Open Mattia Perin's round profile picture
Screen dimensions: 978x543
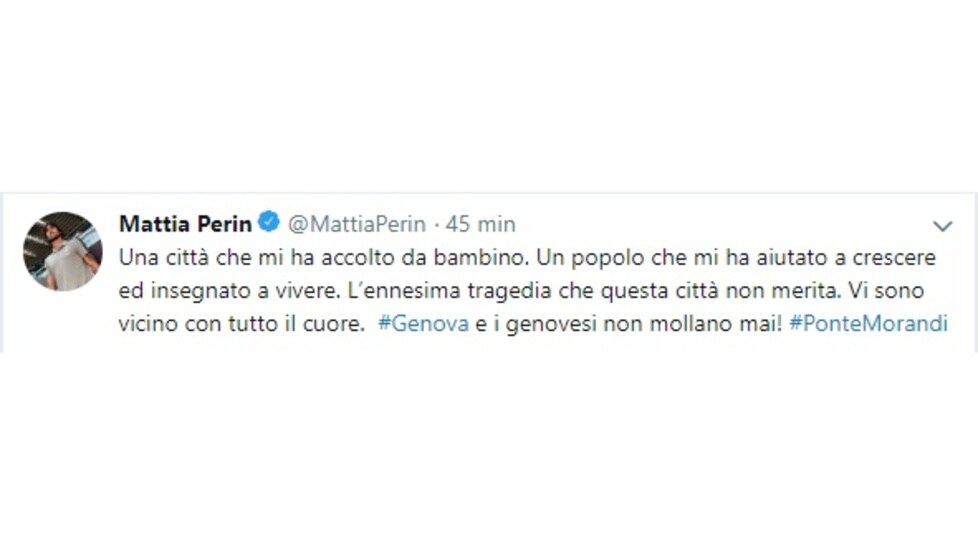(62, 251)
